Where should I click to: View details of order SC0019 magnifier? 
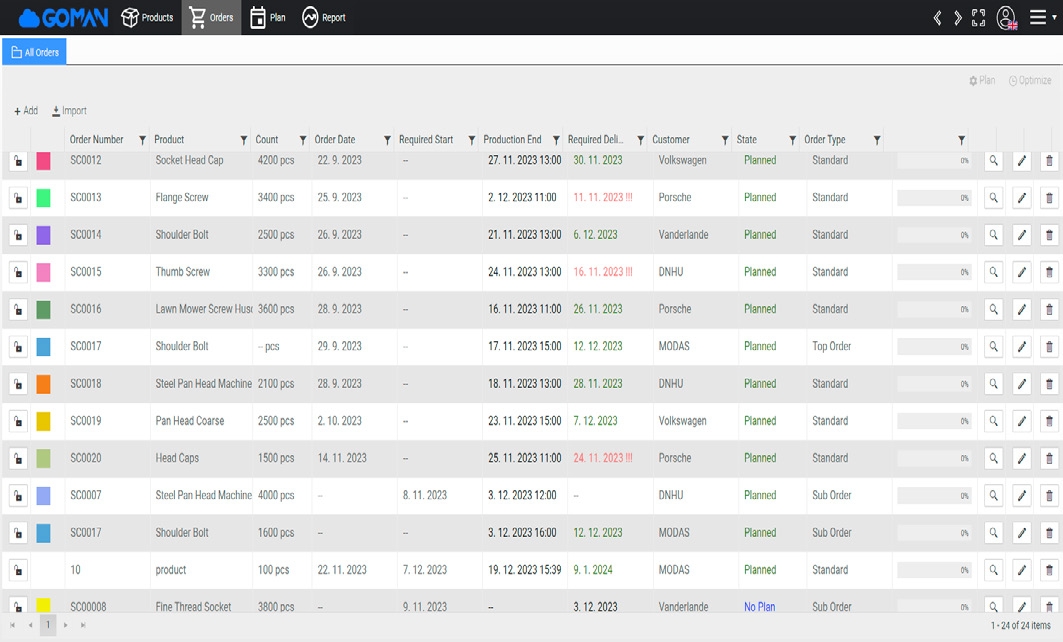coord(993,422)
